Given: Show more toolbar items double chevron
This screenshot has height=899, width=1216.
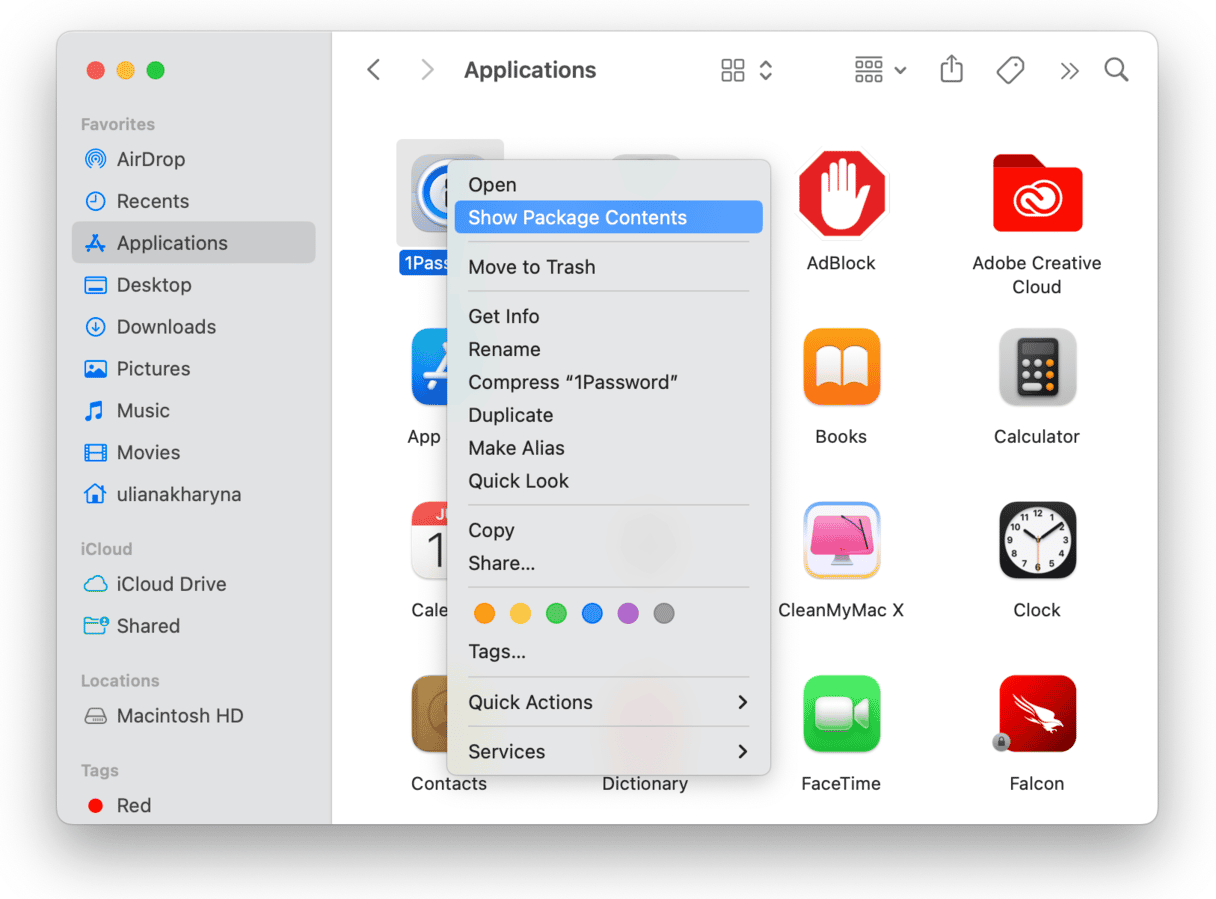Looking at the screenshot, I should (x=1069, y=70).
